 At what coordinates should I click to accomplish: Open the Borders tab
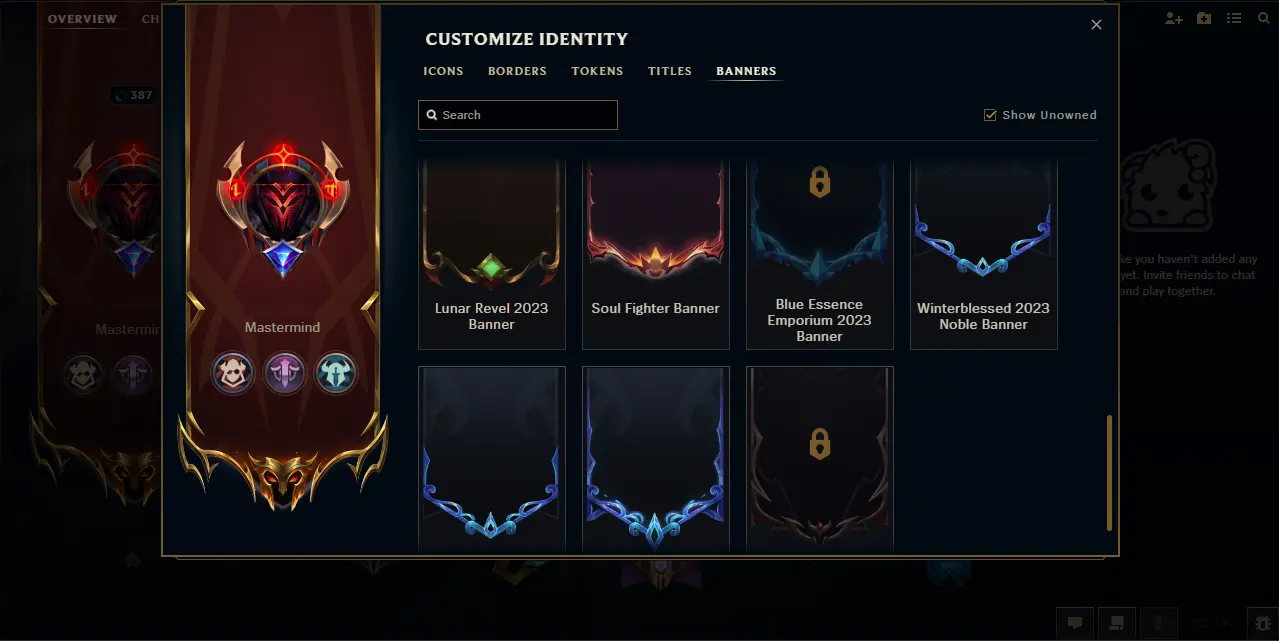point(517,71)
